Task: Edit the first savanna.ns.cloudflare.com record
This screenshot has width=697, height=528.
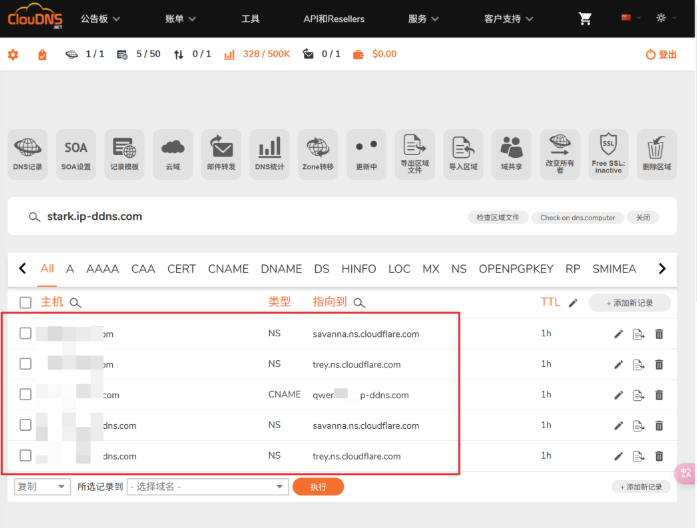Action: coord(618,334)
